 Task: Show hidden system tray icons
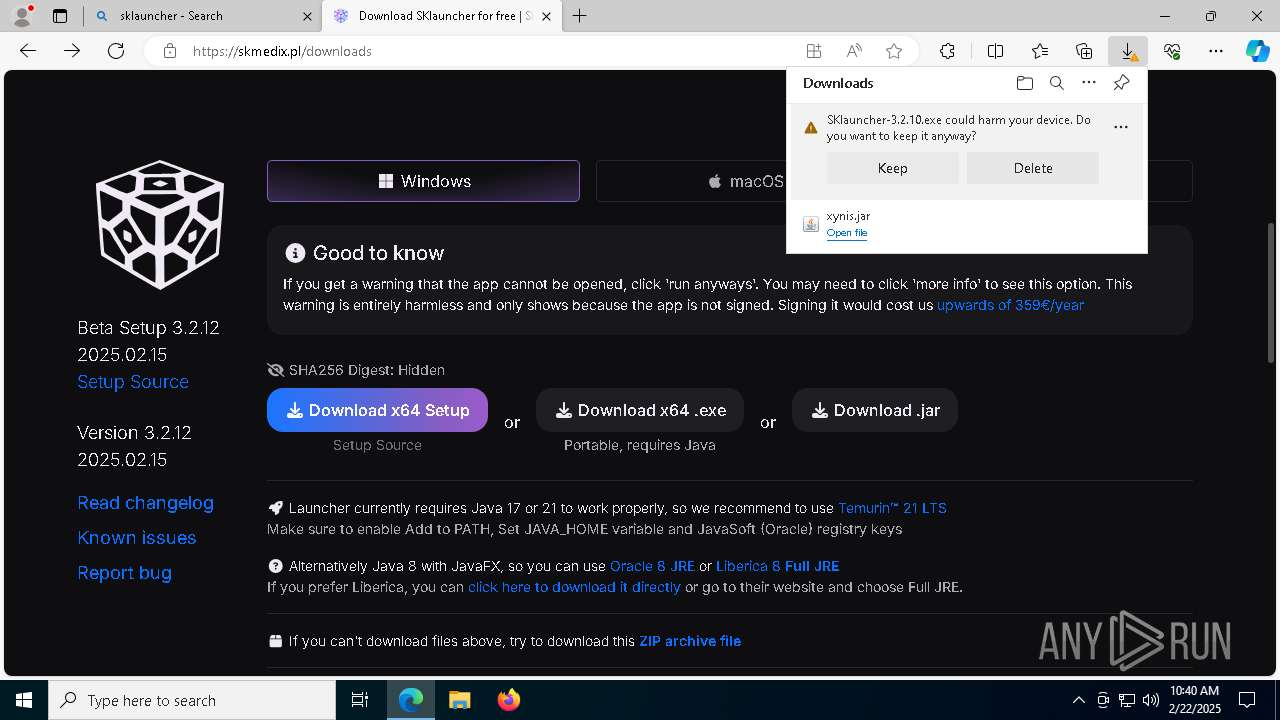coord(1078,700)
